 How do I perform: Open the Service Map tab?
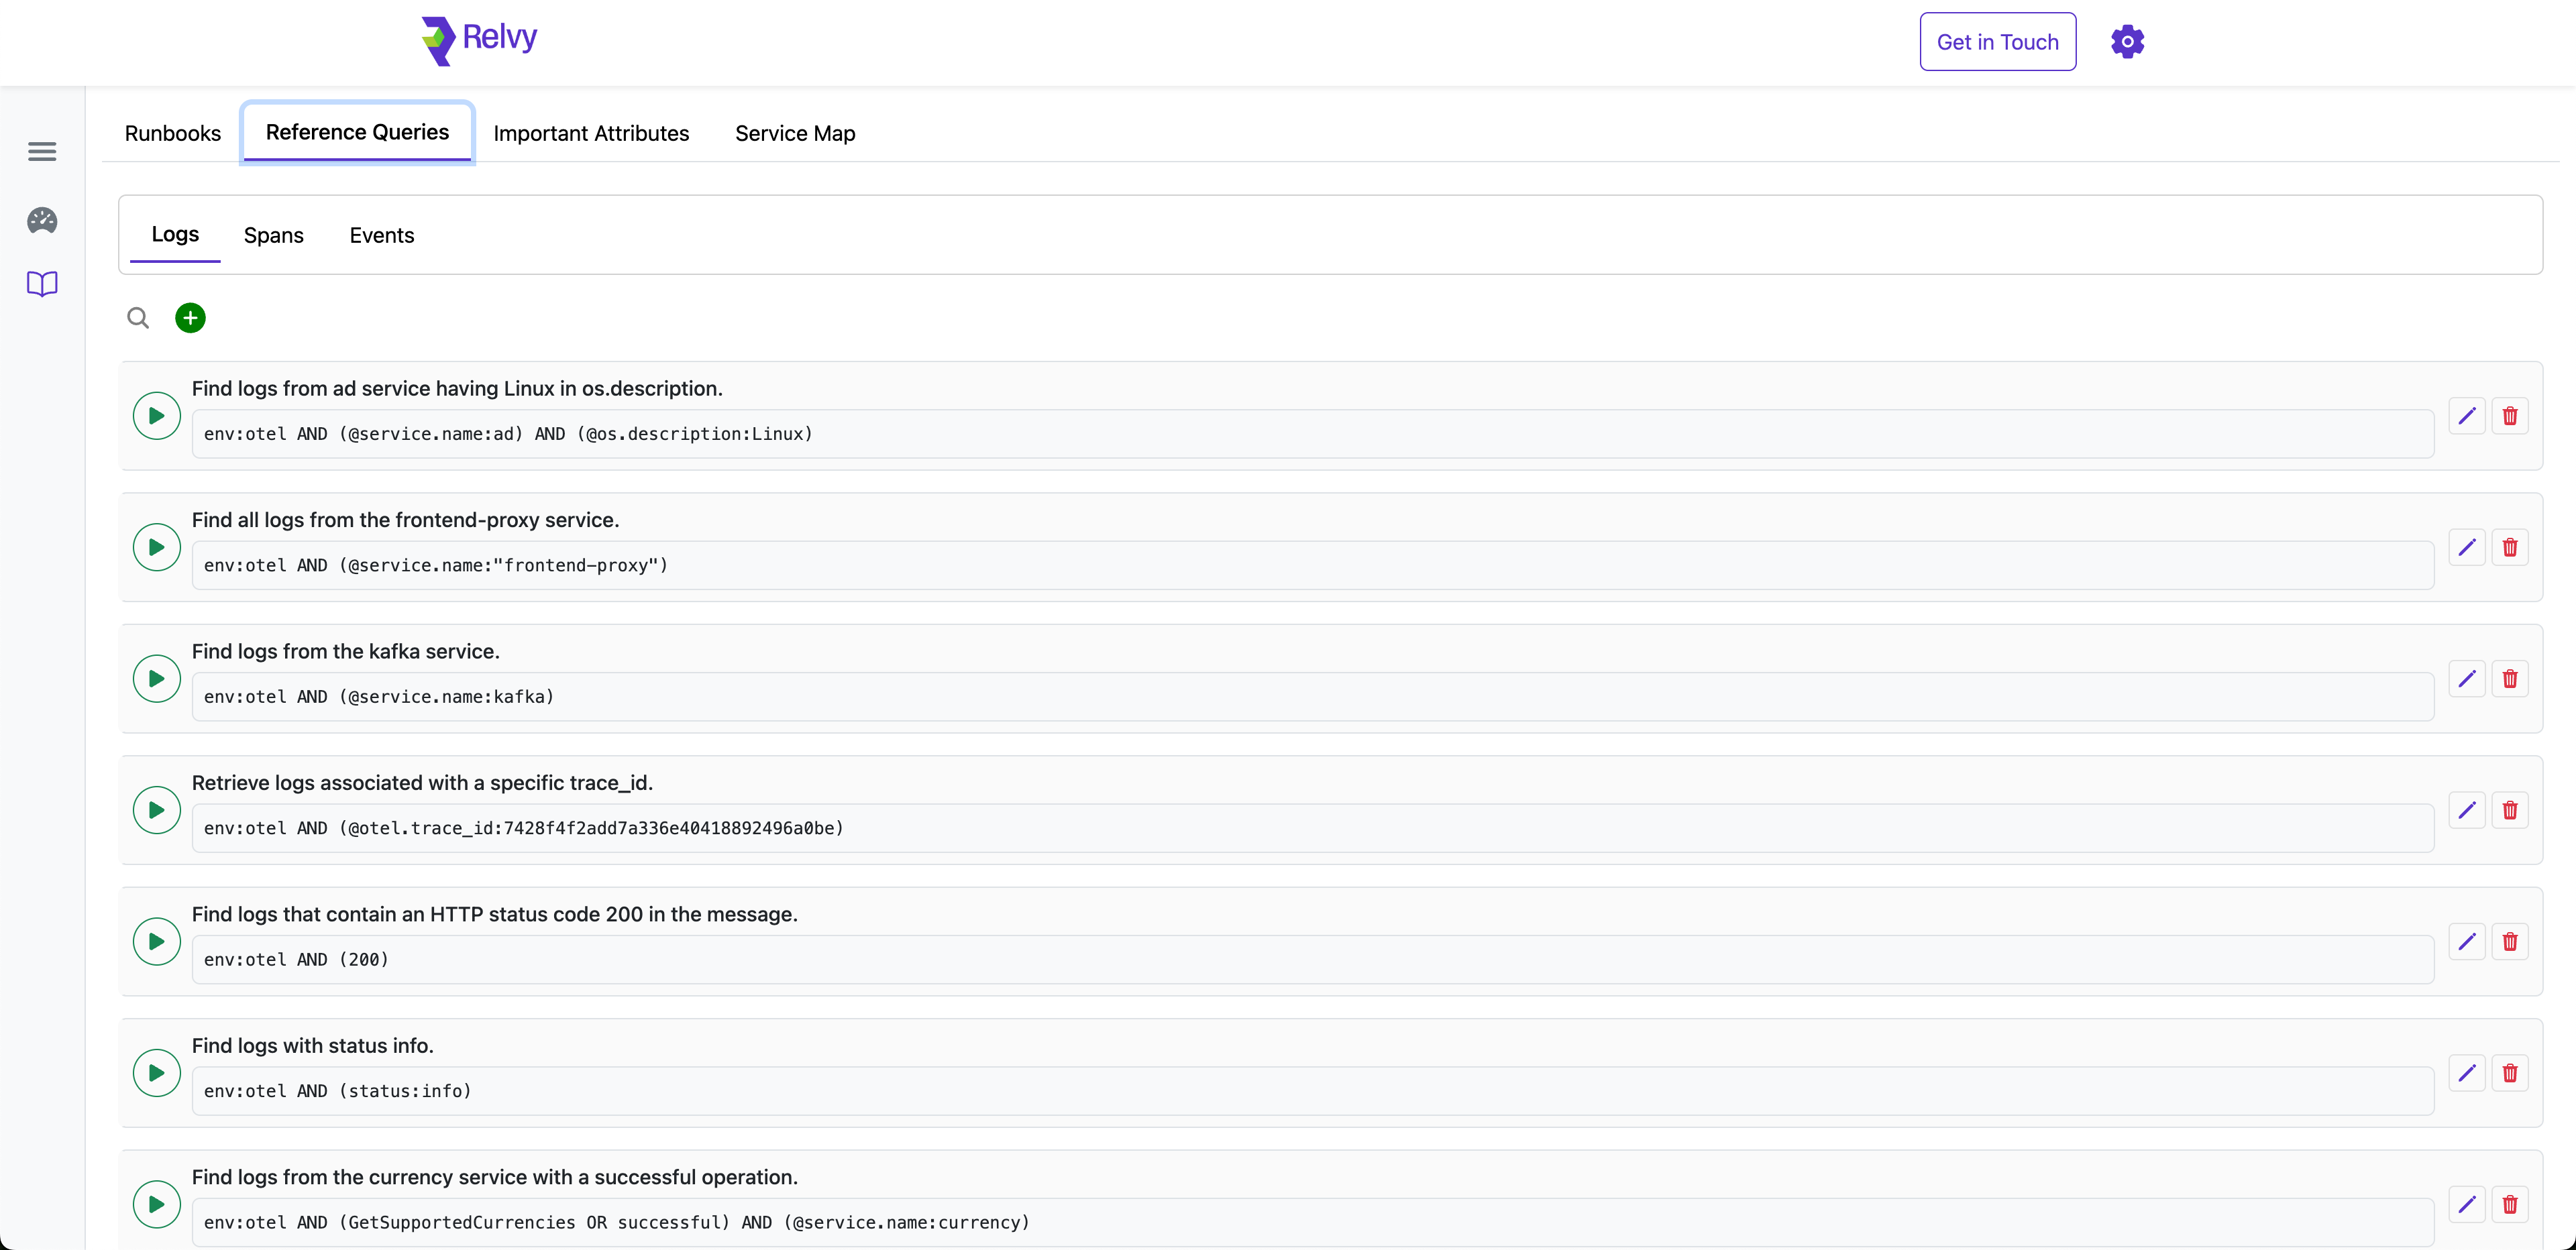[795, 133]
